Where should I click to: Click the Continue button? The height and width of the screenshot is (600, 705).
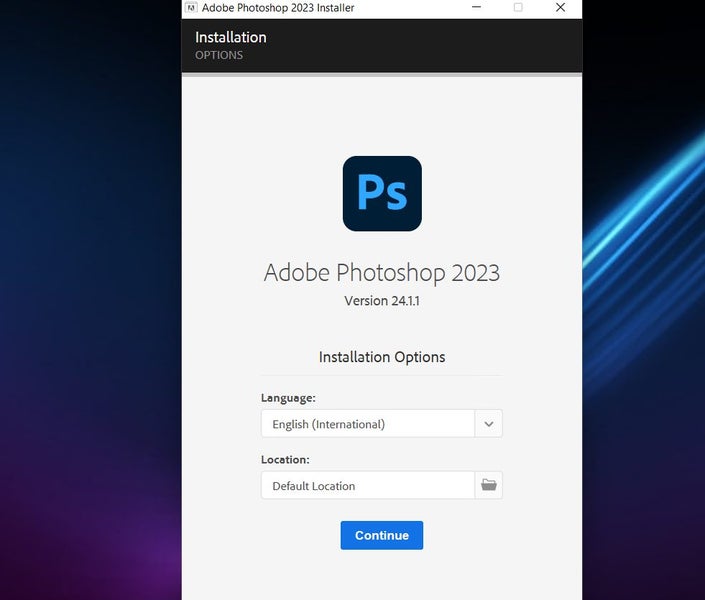(382, 535)
